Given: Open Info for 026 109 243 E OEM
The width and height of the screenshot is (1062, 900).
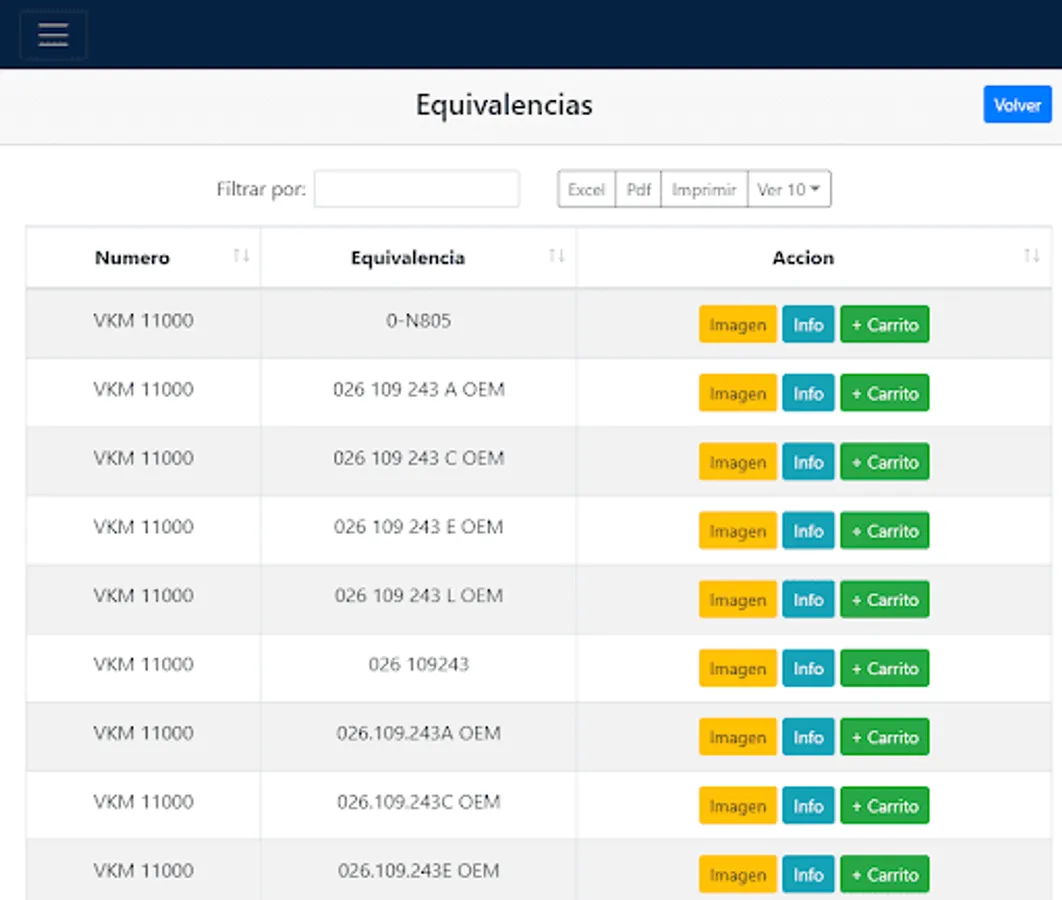Looking at the screenshot, I should pos(808,530).
